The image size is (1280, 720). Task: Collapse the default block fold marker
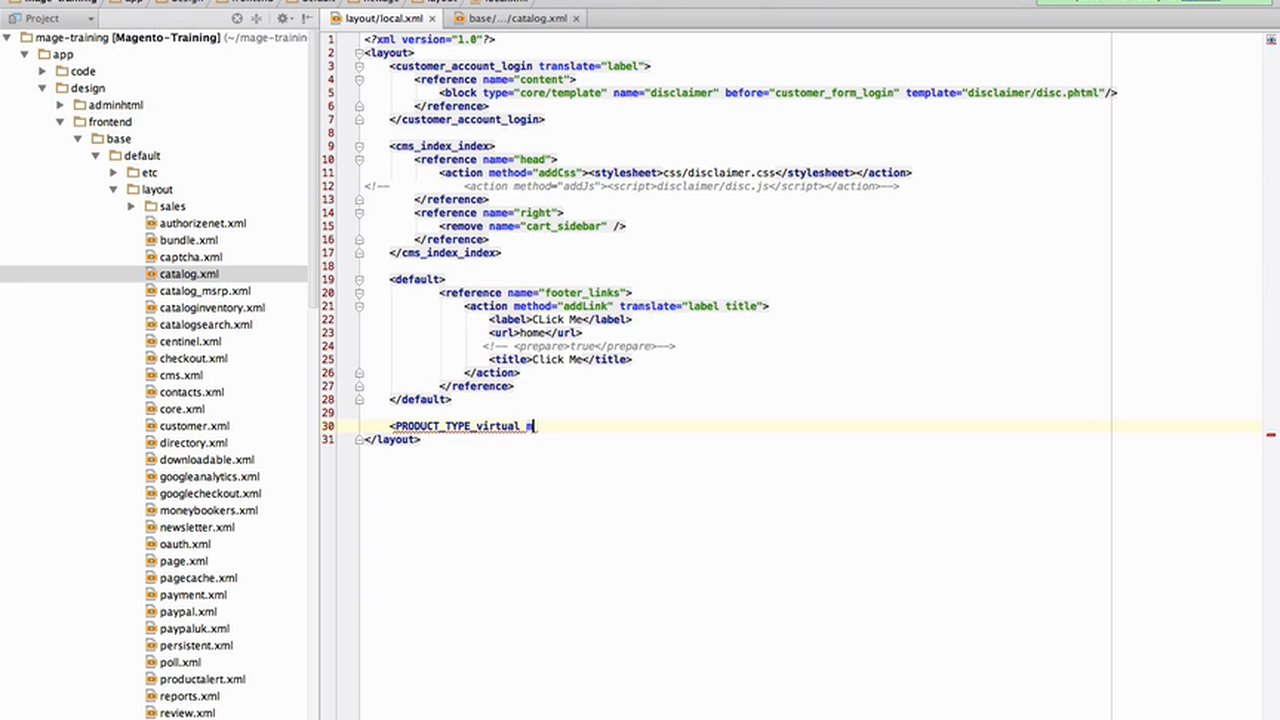click(359, 279)
